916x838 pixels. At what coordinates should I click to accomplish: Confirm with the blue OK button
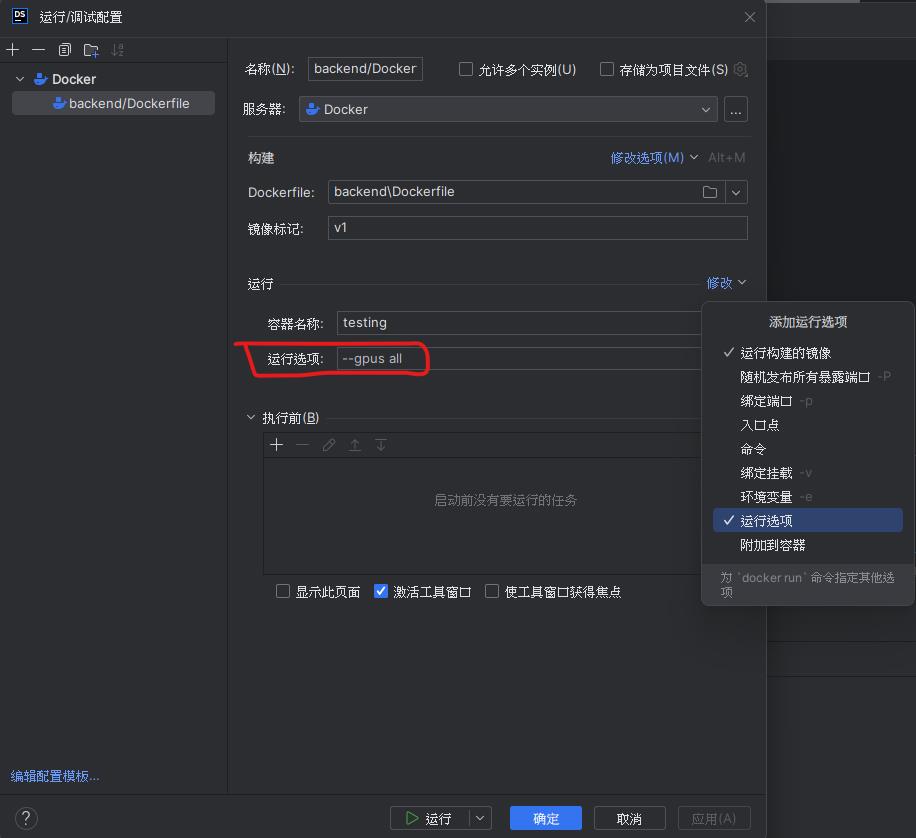546,818
